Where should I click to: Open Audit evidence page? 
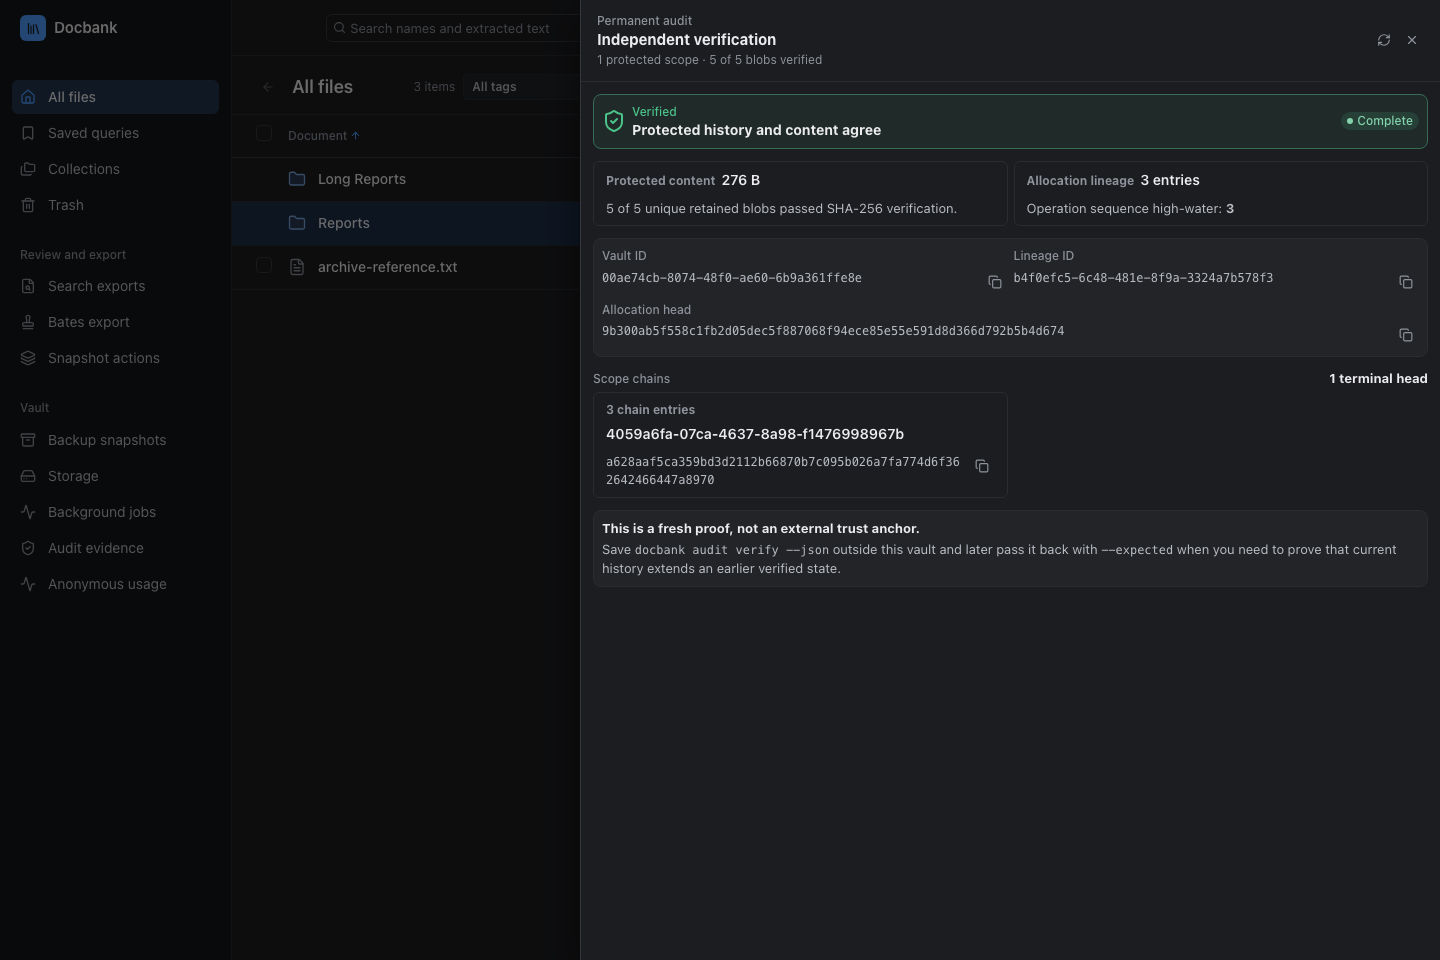tap(115, 548)
